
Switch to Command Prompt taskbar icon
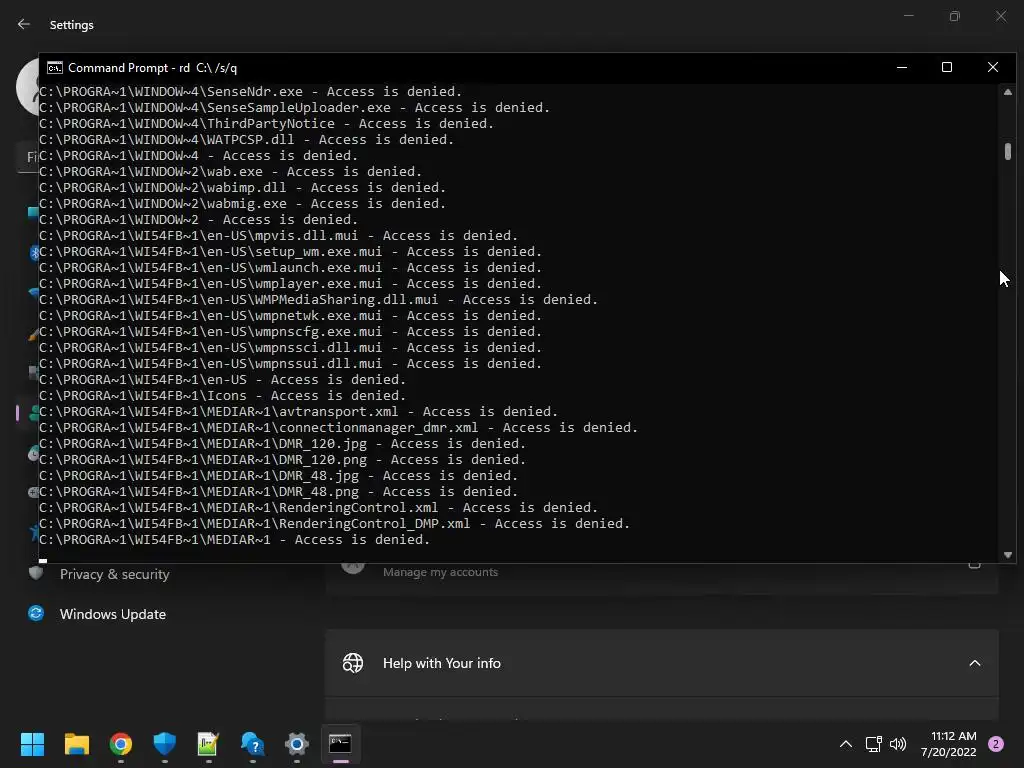(x=340, y=744)
